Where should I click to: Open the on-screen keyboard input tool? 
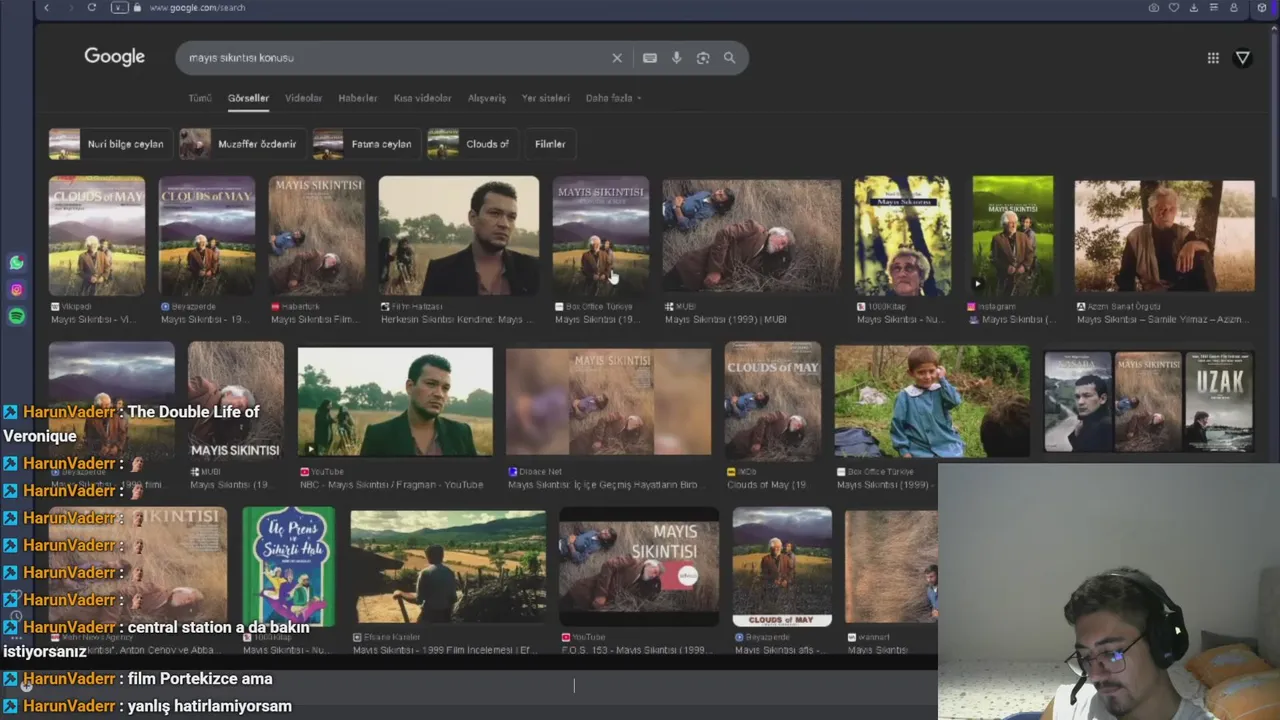(x=650, y=58)
